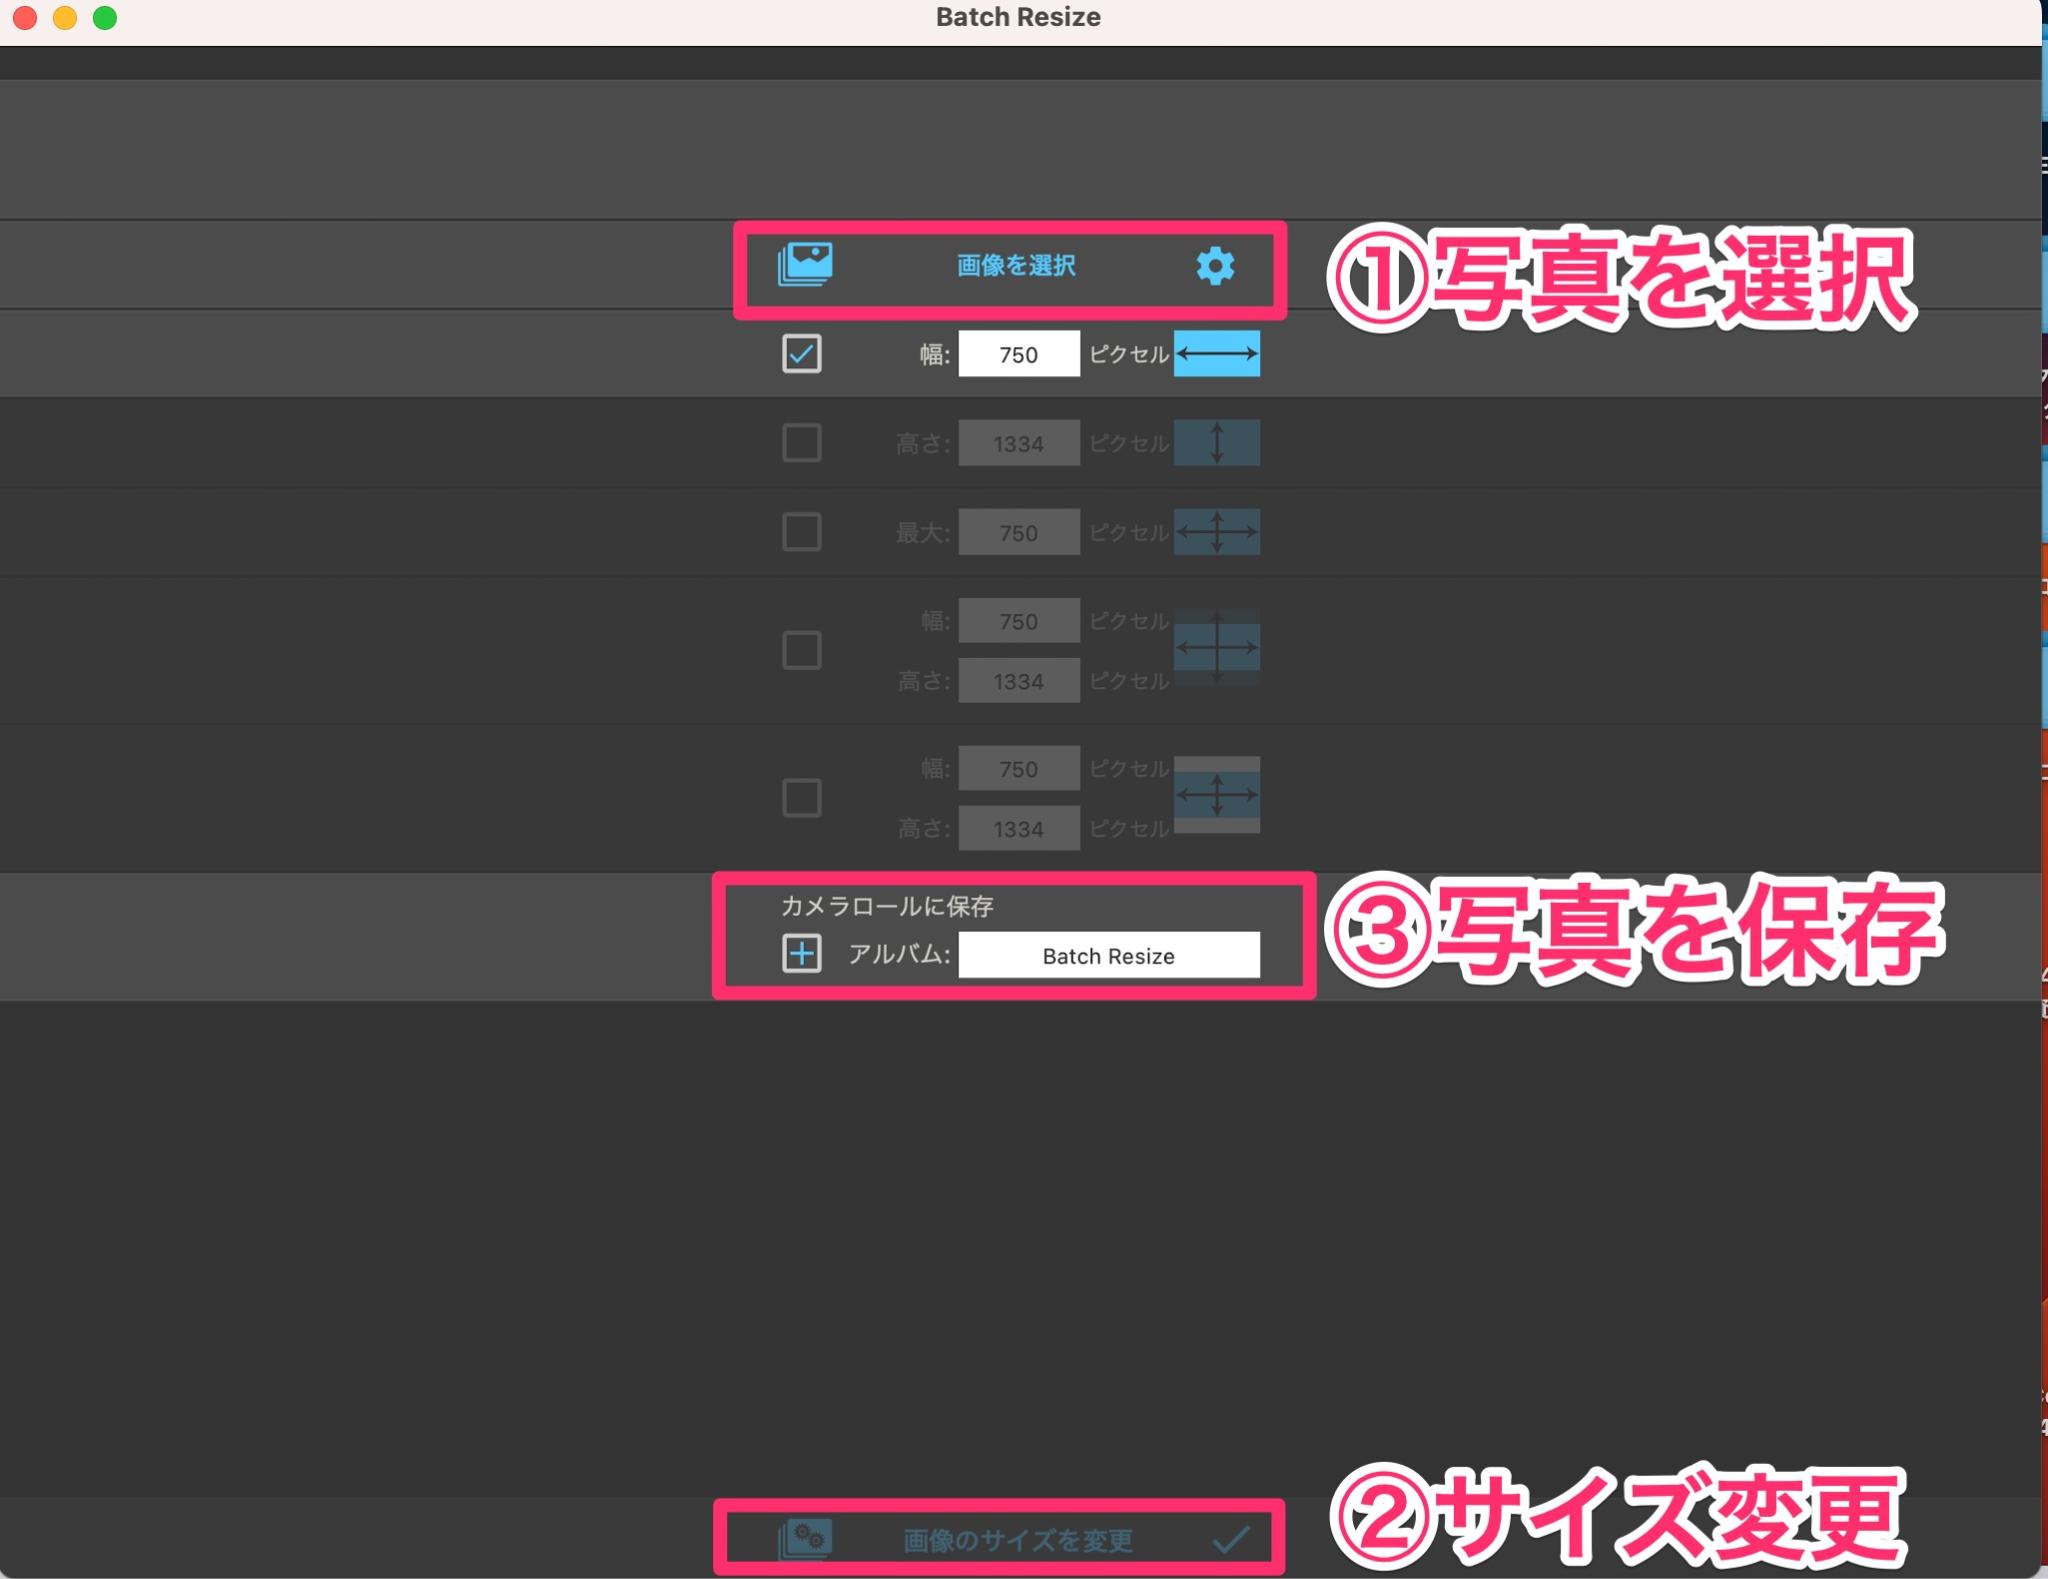Click the highlighted horizontal width arrow icon
This screenshot has height=1579, width=2048.
1216,354
